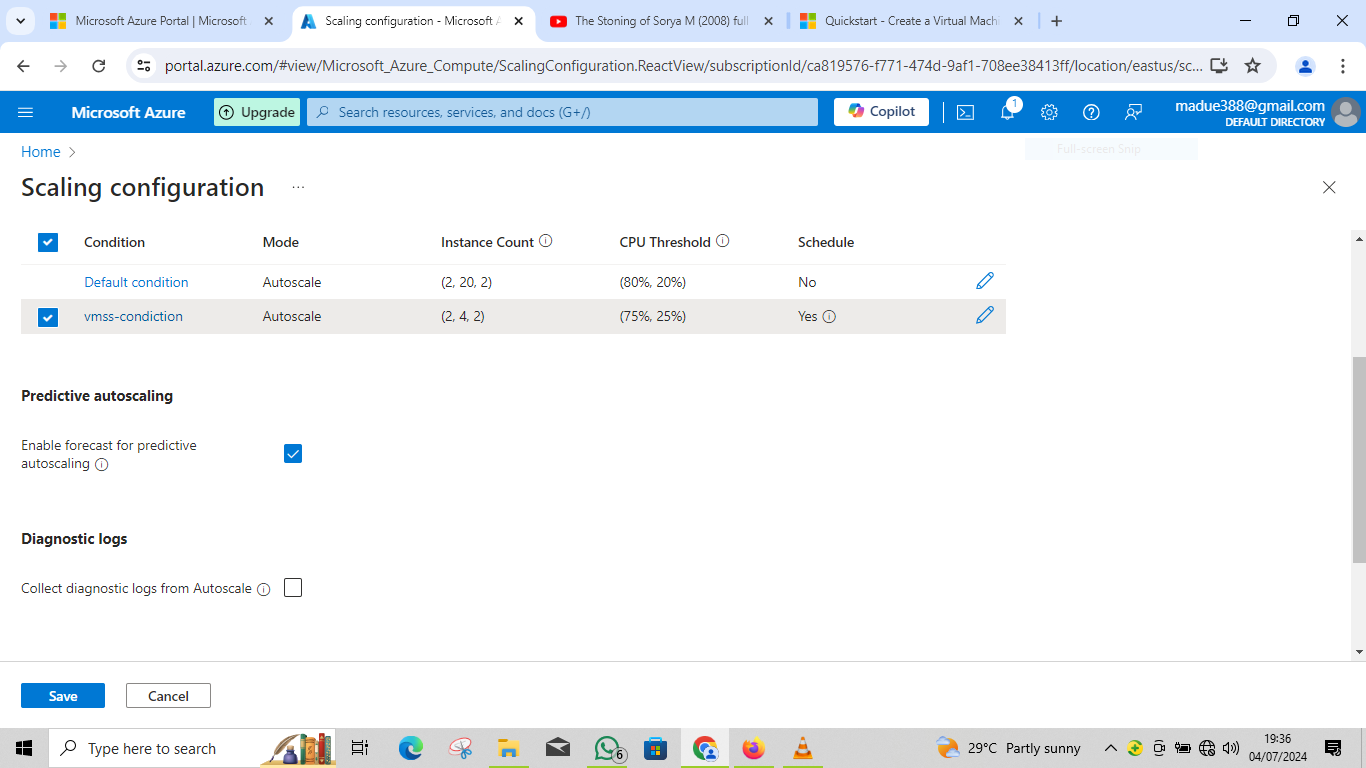The height and width of the screenshot is (768, 1366).
Task: Open Azure Cloud Shell
Action: click(x=965, y=112)
